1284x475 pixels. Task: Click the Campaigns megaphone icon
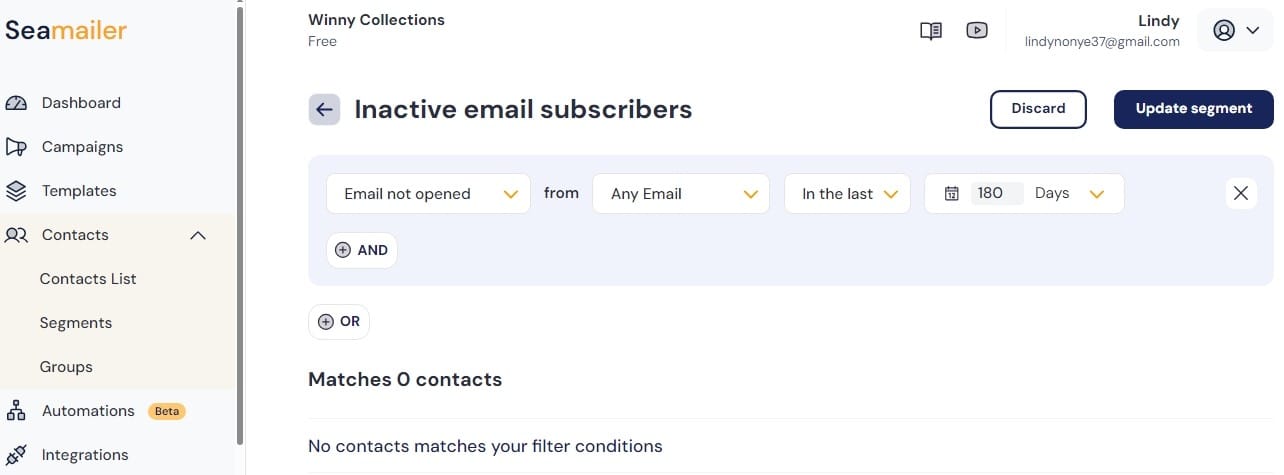click(x=16, y=147)
